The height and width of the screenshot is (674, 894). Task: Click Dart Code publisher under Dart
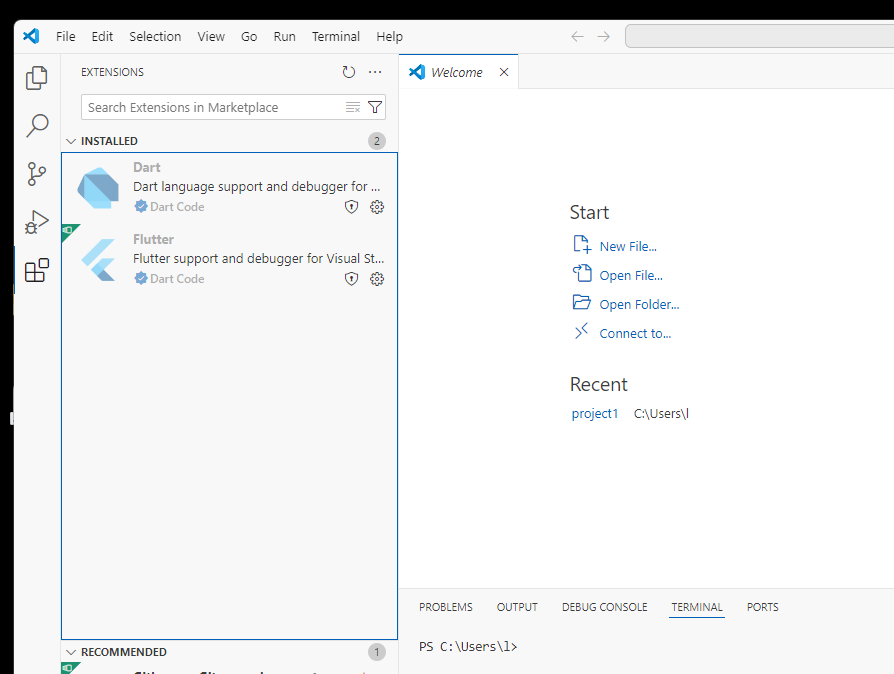[177, 206]
